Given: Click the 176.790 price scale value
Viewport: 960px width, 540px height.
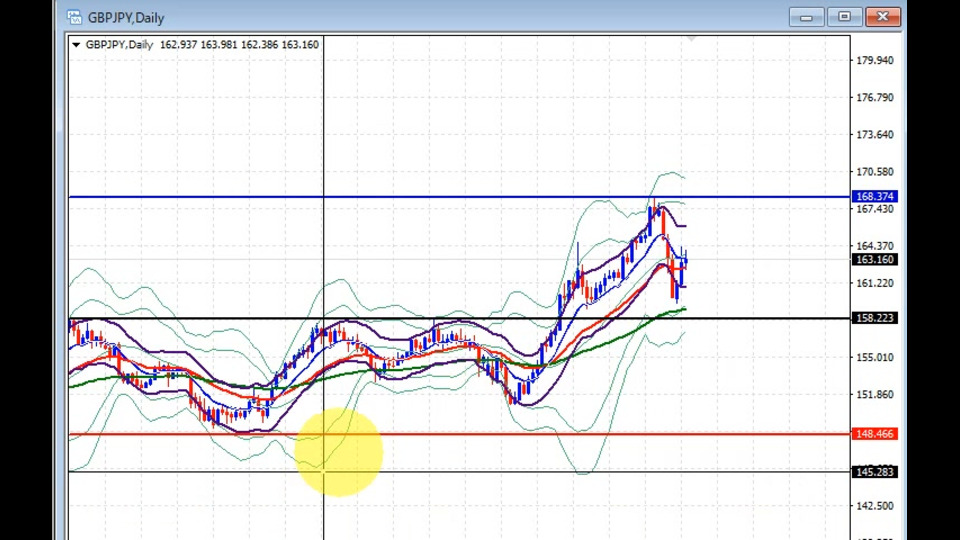Looking at the screenshot, I should pos(875,98).
